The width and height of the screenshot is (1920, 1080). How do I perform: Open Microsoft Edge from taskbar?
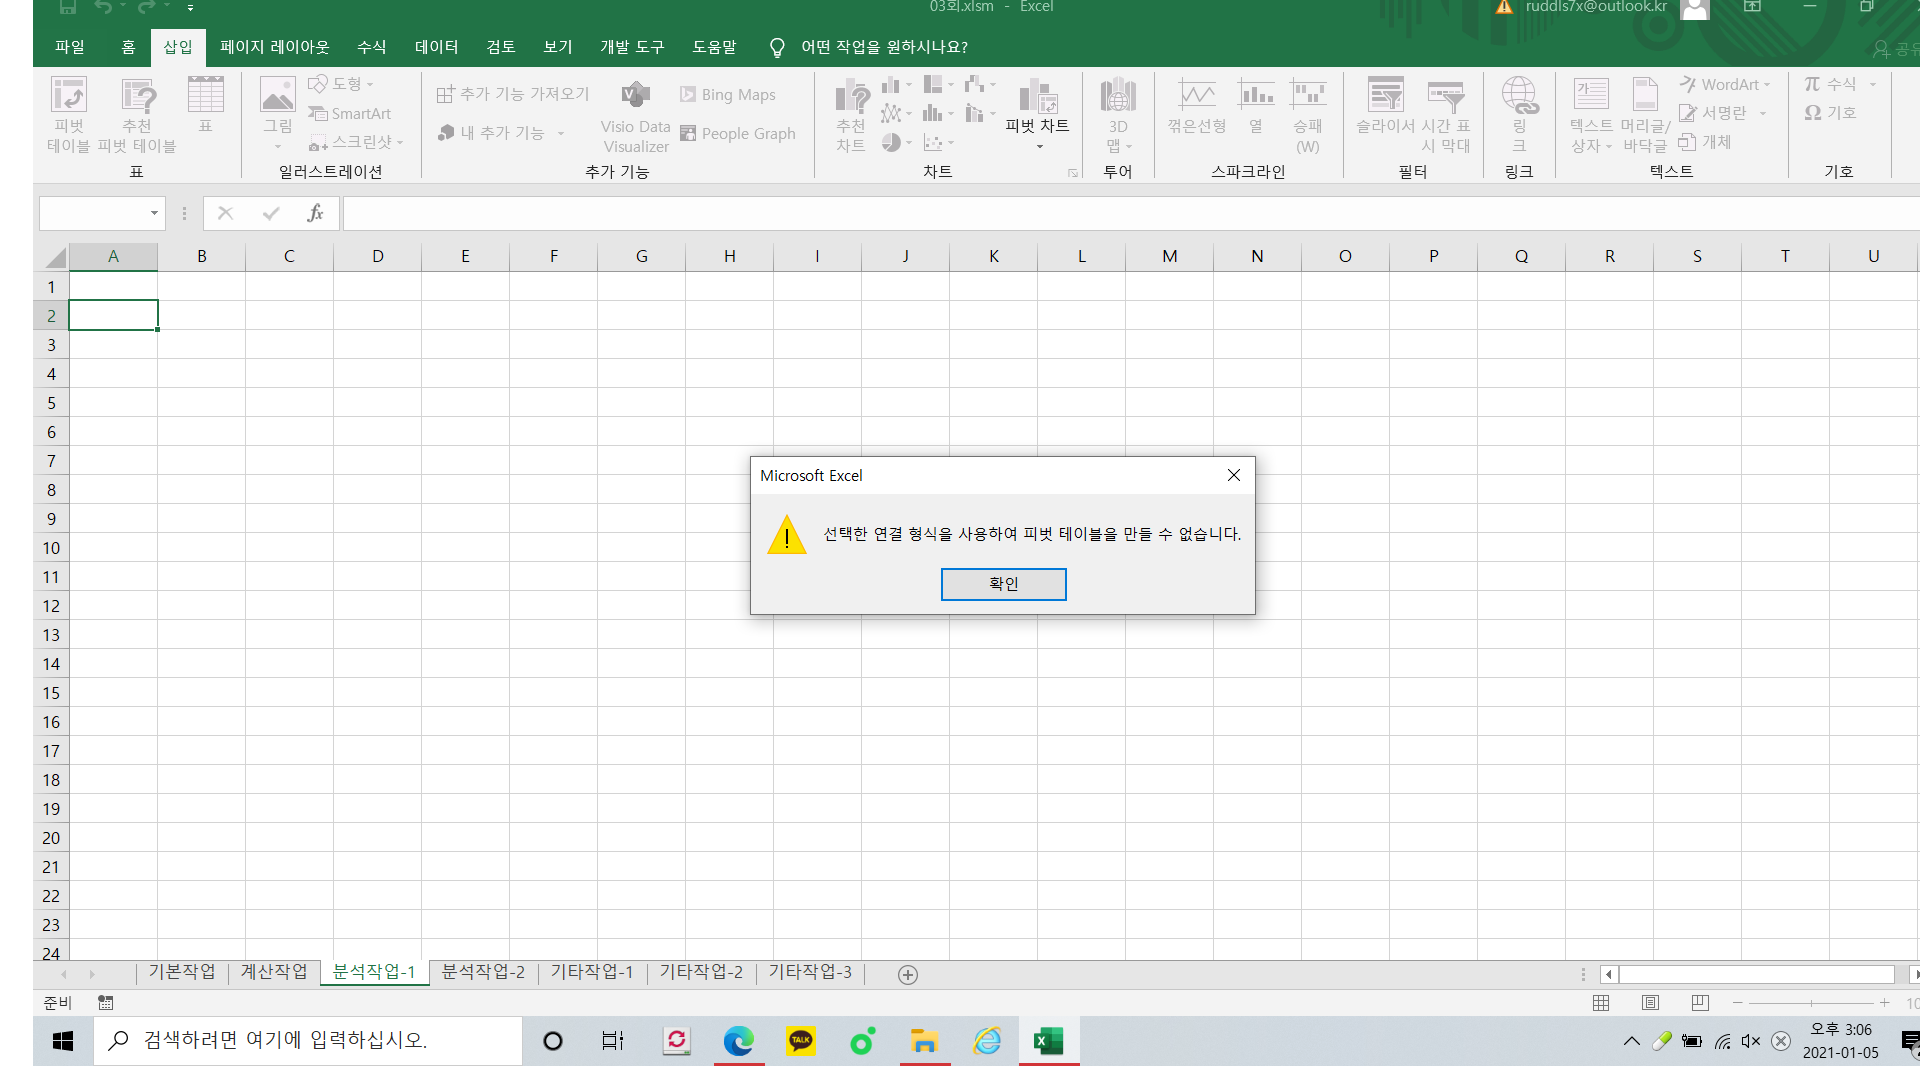739,1041
